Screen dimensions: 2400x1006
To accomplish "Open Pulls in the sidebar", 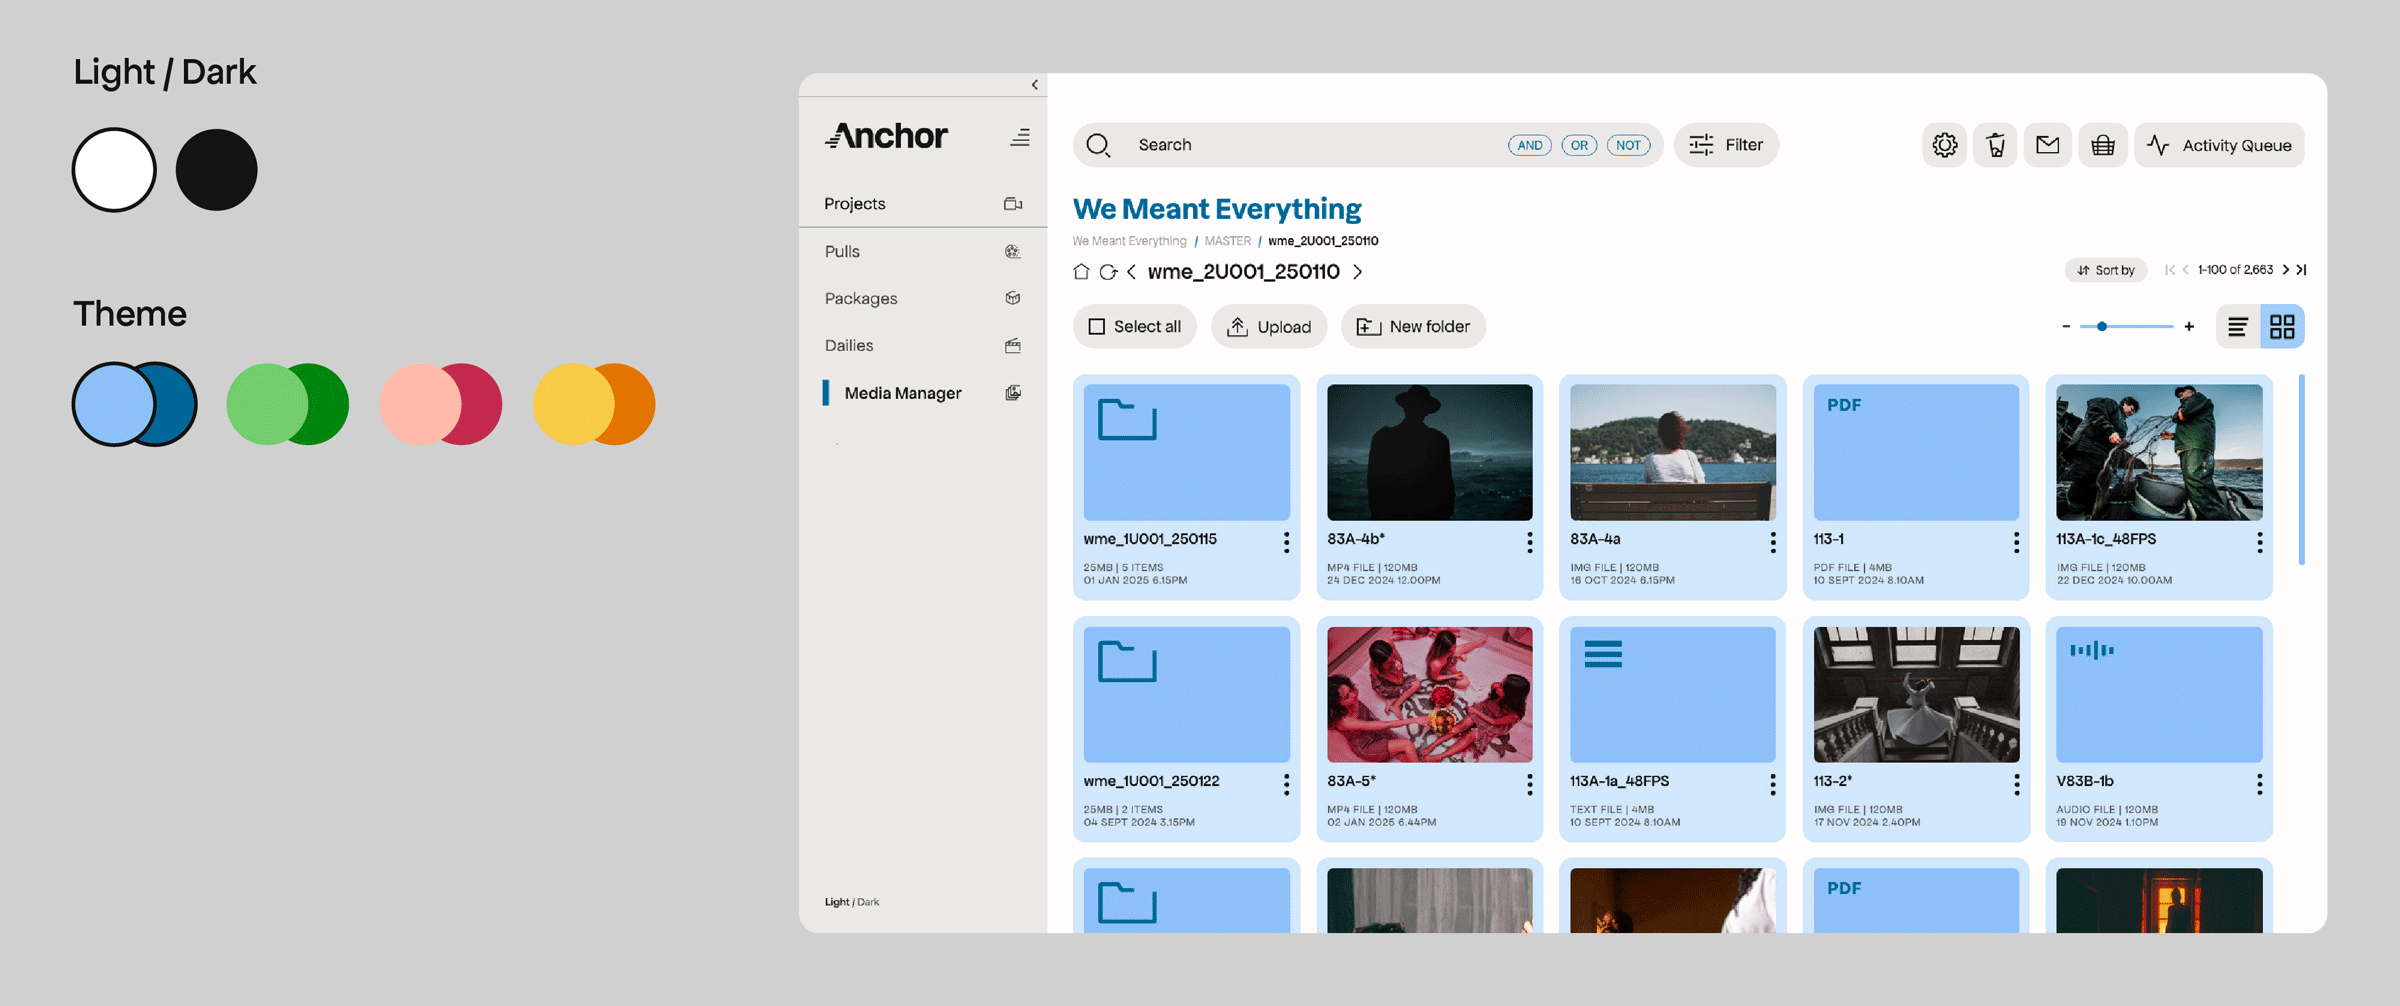I will [923, 251].
